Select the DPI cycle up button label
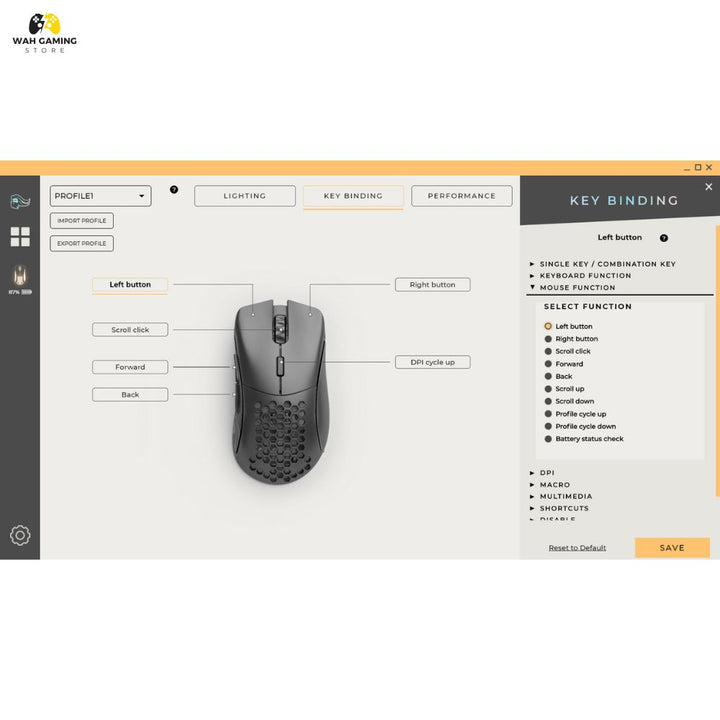720x720 pixels. (432, 362)
